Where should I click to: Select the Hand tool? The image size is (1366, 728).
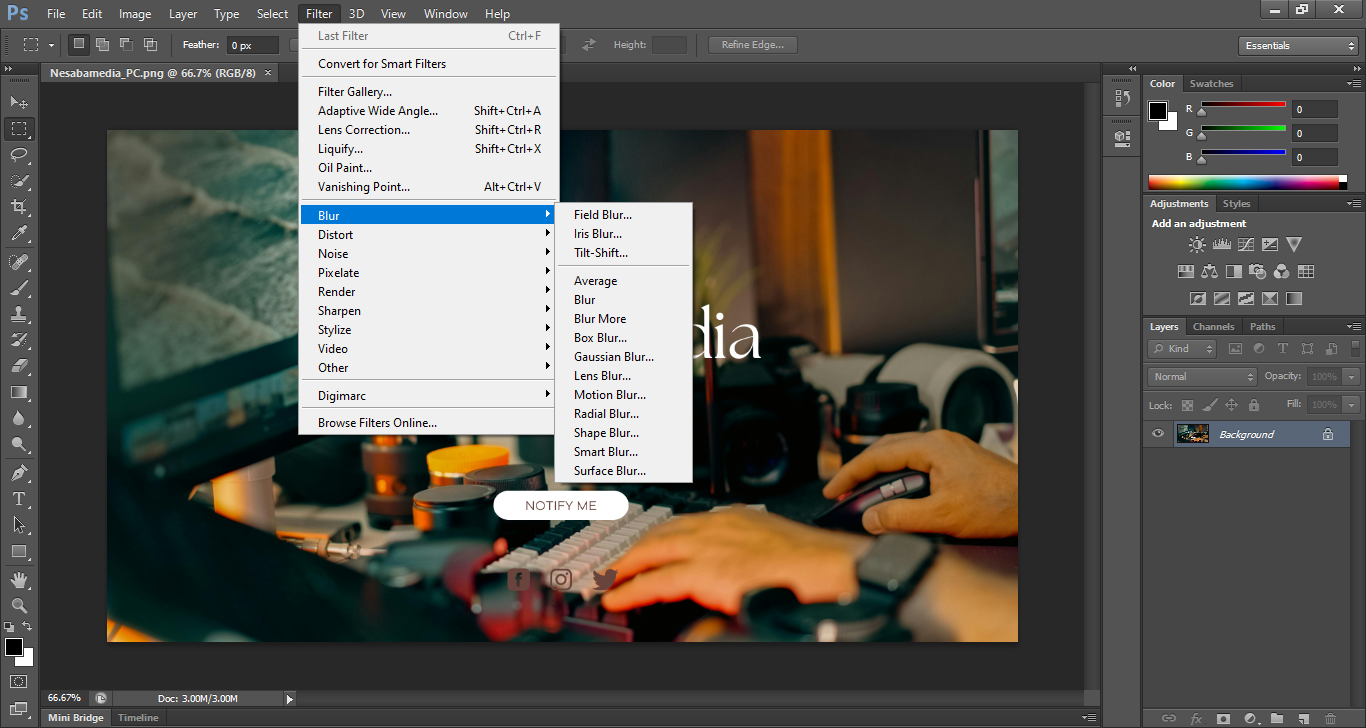(x=19, y=579)
